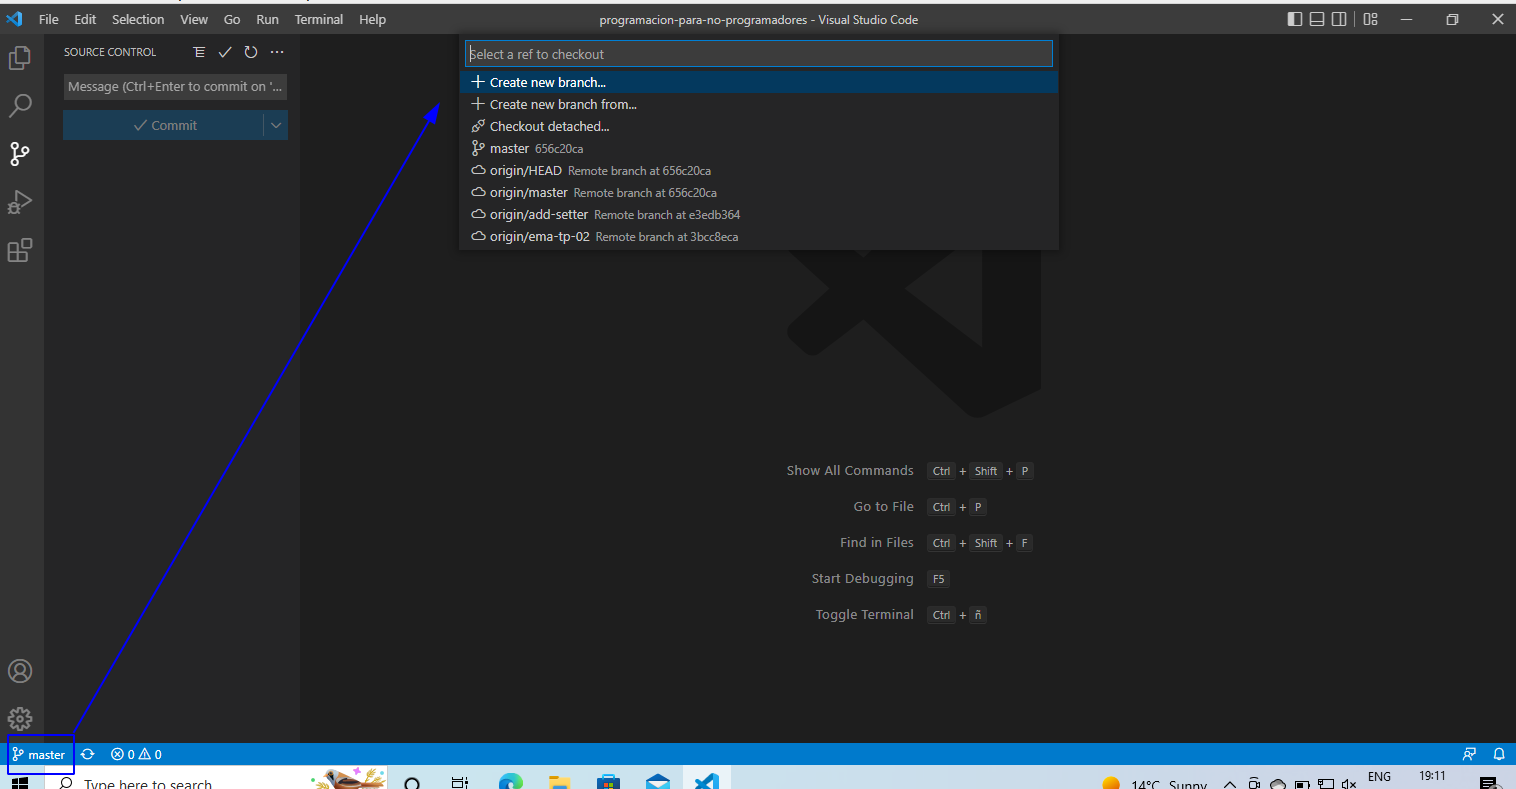Screen dimensions: 1516x789
Task: Open the Selection menu
Action: 138,19
